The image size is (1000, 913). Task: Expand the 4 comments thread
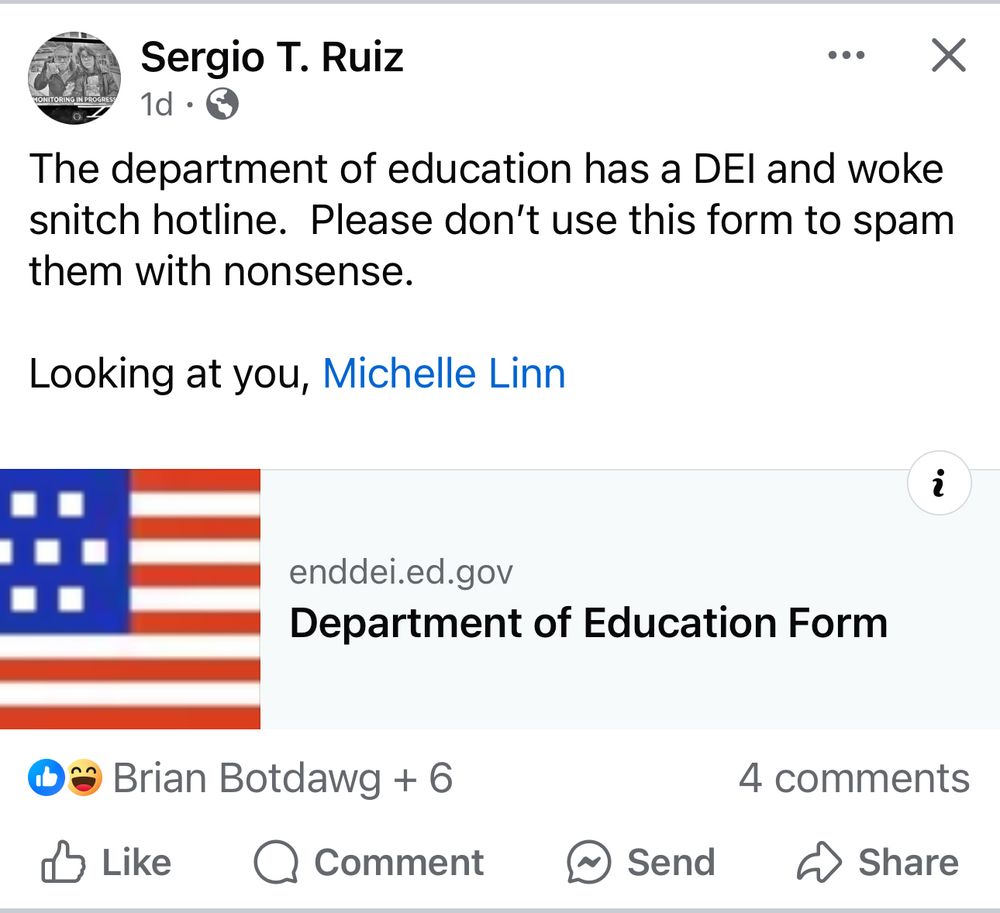coord(854,778)
